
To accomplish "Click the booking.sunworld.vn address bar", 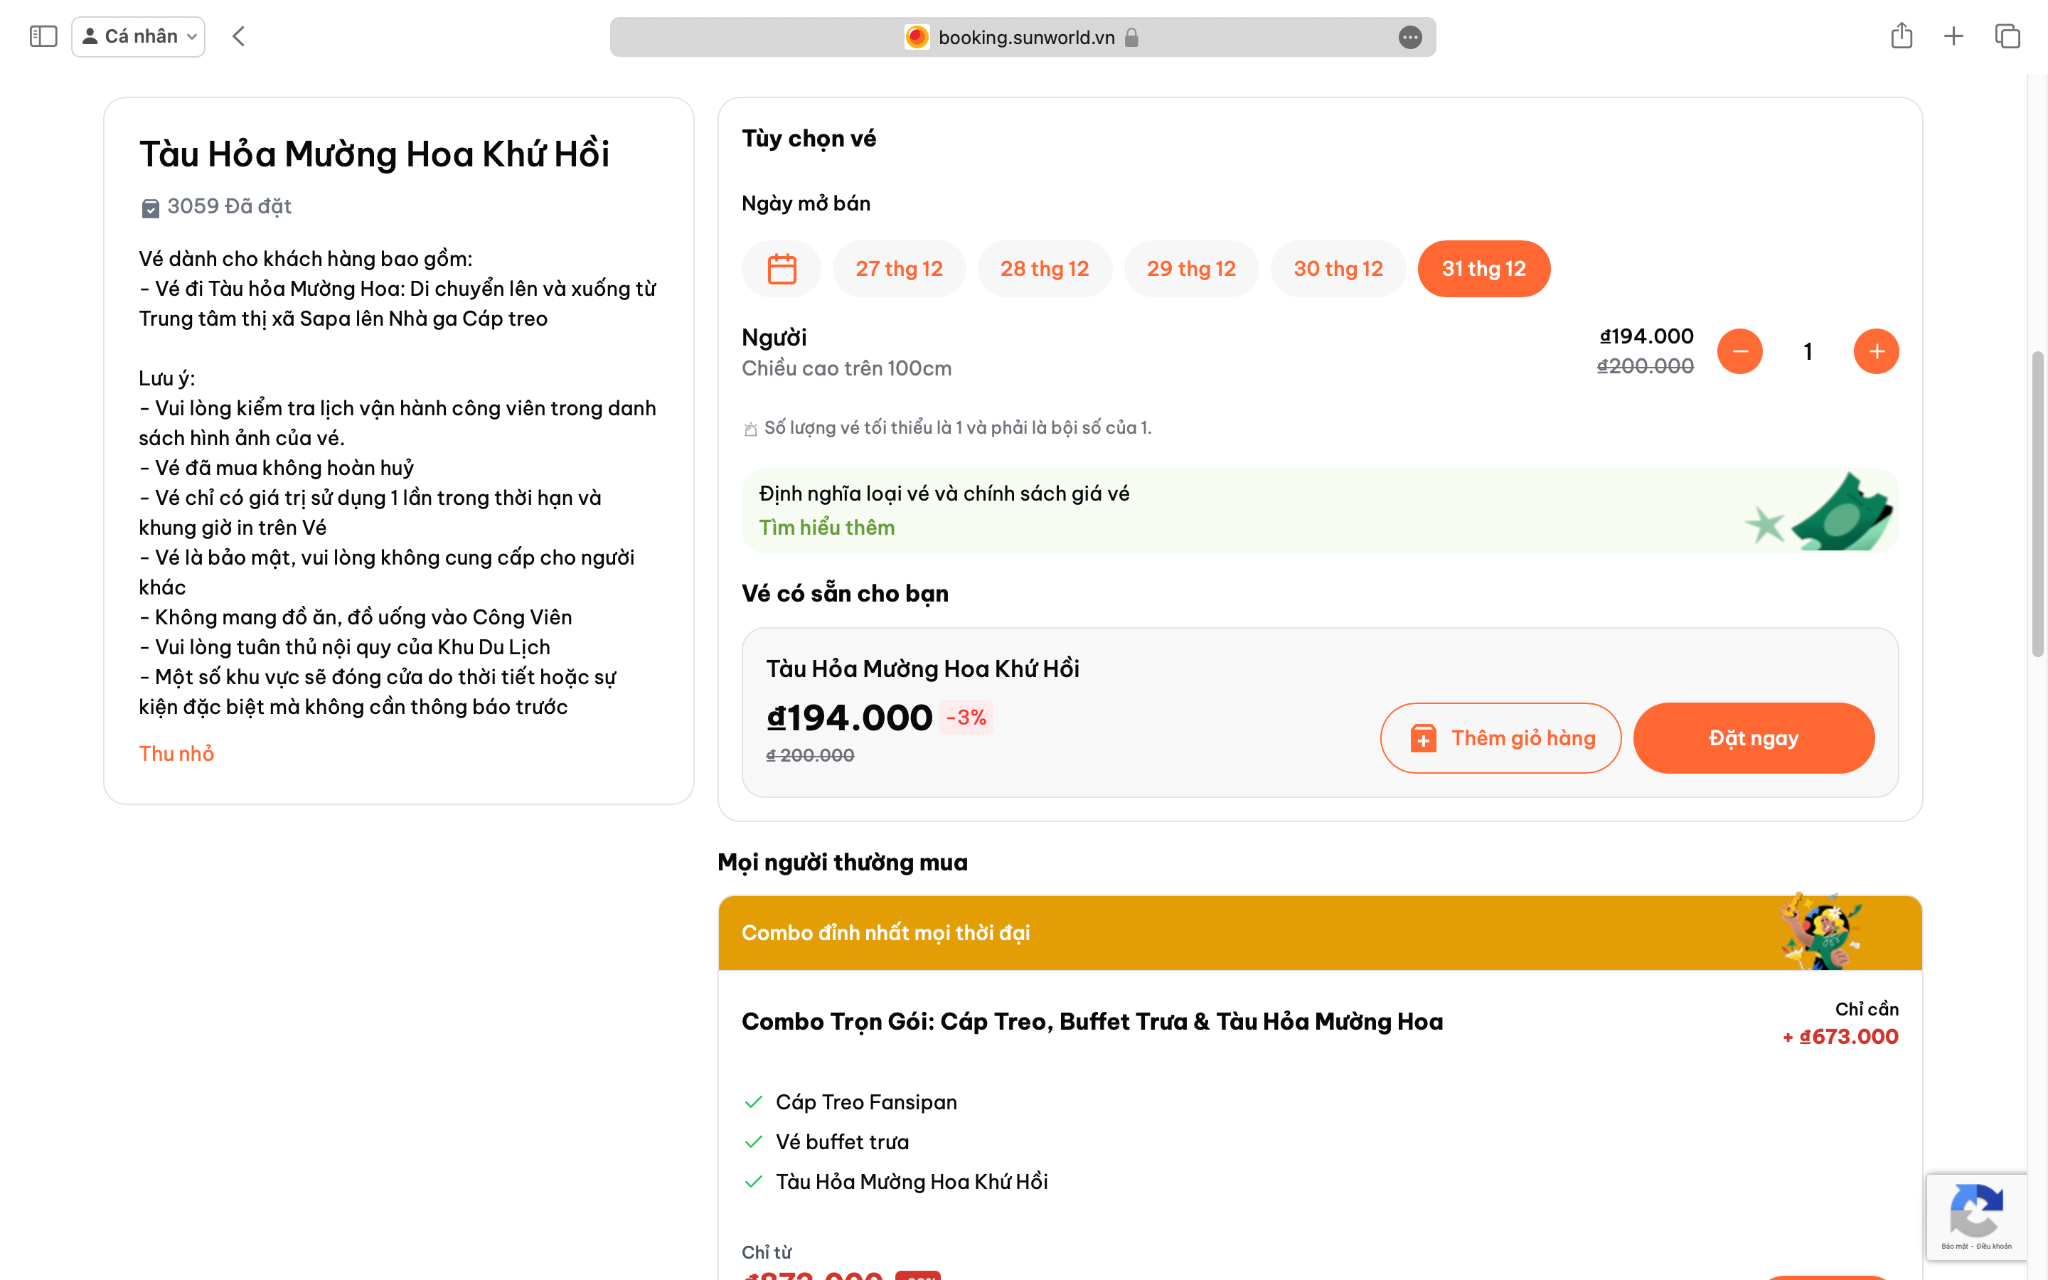I will (x=1022, y=37).
